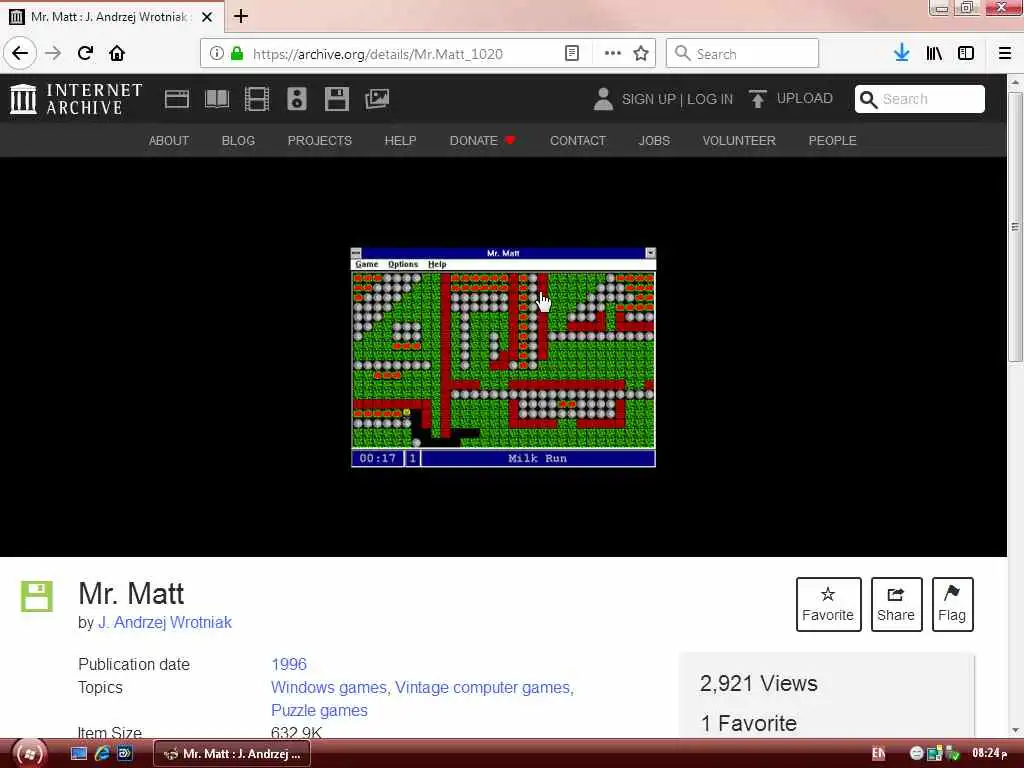
Task: Open the Images icon in Archive nav
Action: tap(377, 99)
